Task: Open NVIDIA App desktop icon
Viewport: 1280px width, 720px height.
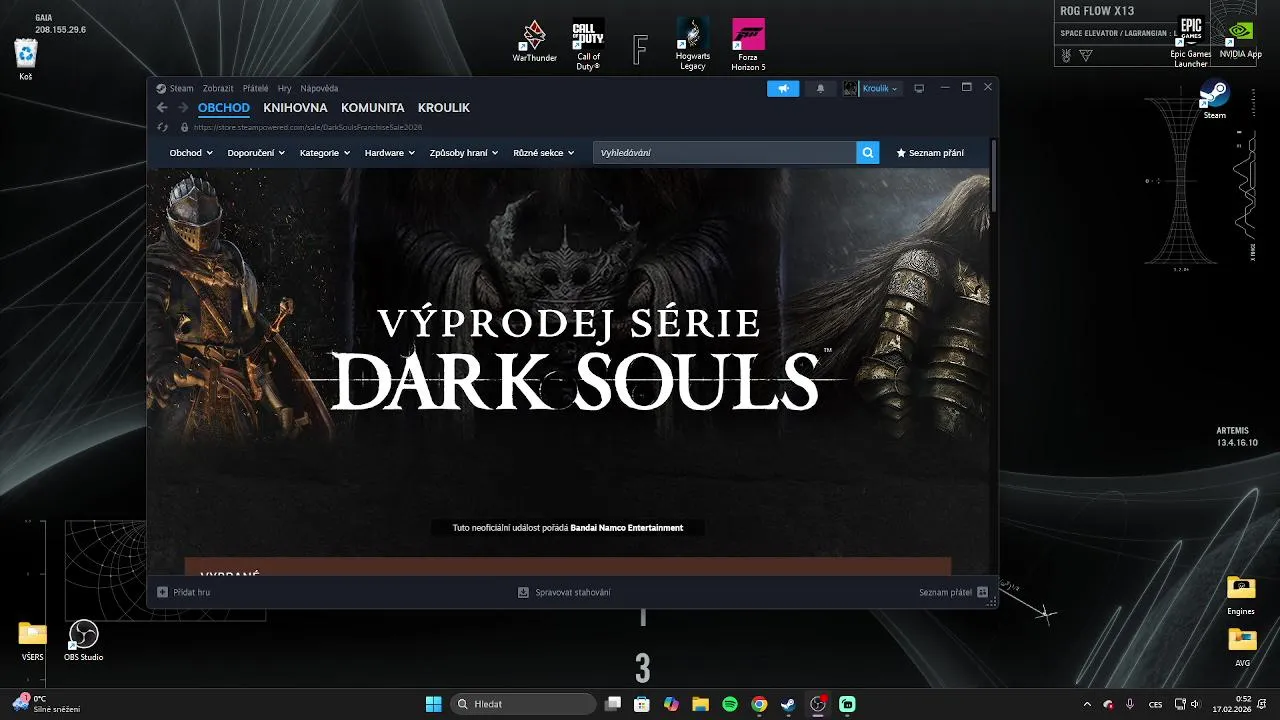Action: click(x=1240, y=40)
